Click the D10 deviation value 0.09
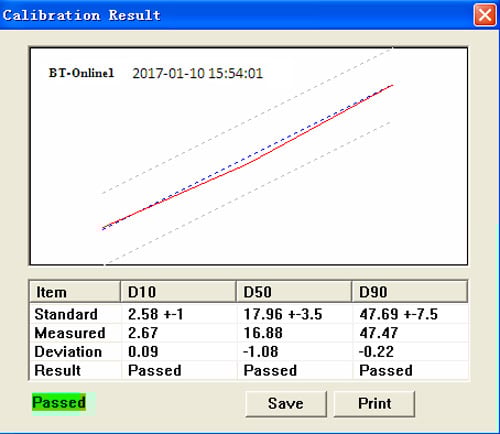 tap(143, 352)
